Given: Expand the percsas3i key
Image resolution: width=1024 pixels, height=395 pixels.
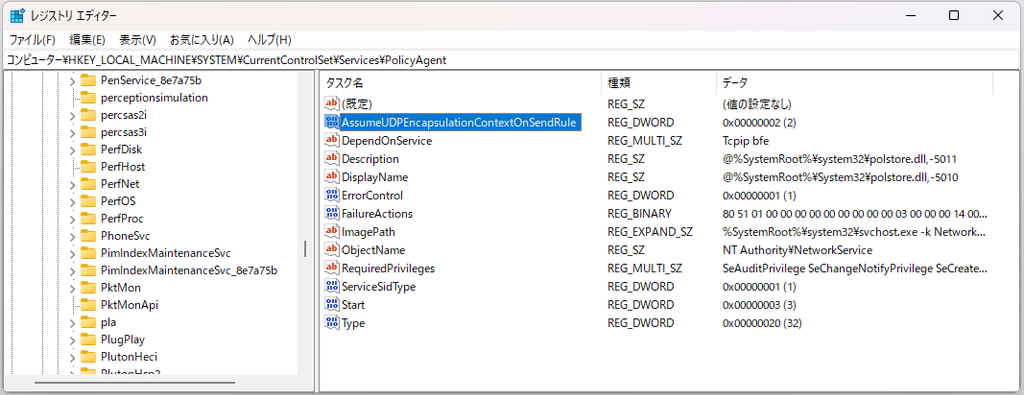Looking at the screenshot, I should pyautogui.click(x=72, y=133).
